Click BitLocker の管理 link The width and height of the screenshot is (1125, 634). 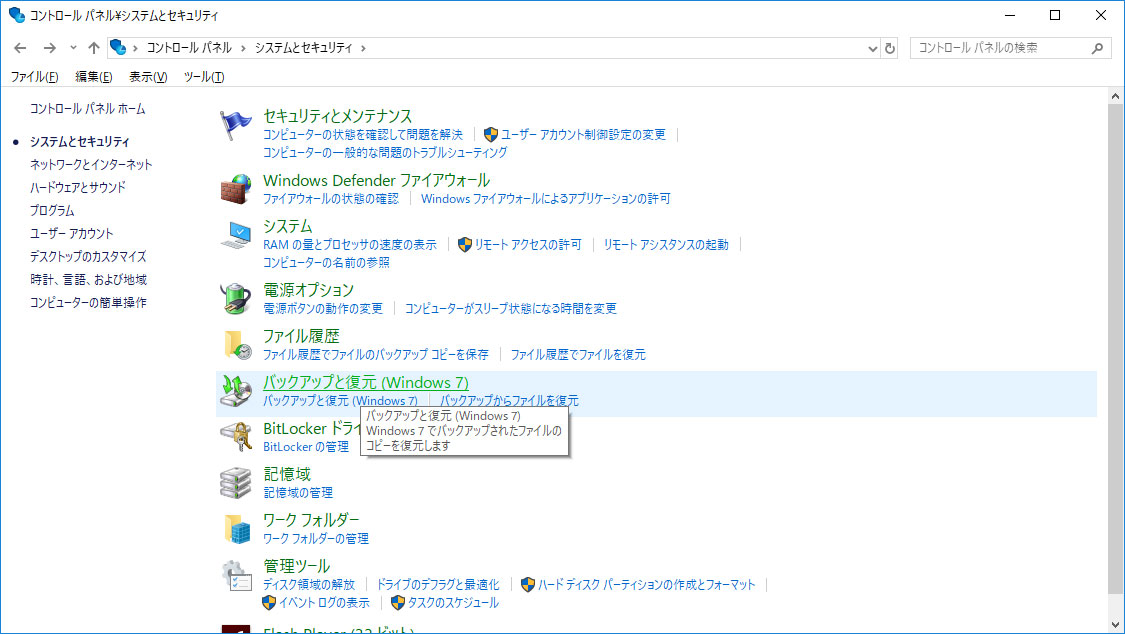(x=306, y=447)
